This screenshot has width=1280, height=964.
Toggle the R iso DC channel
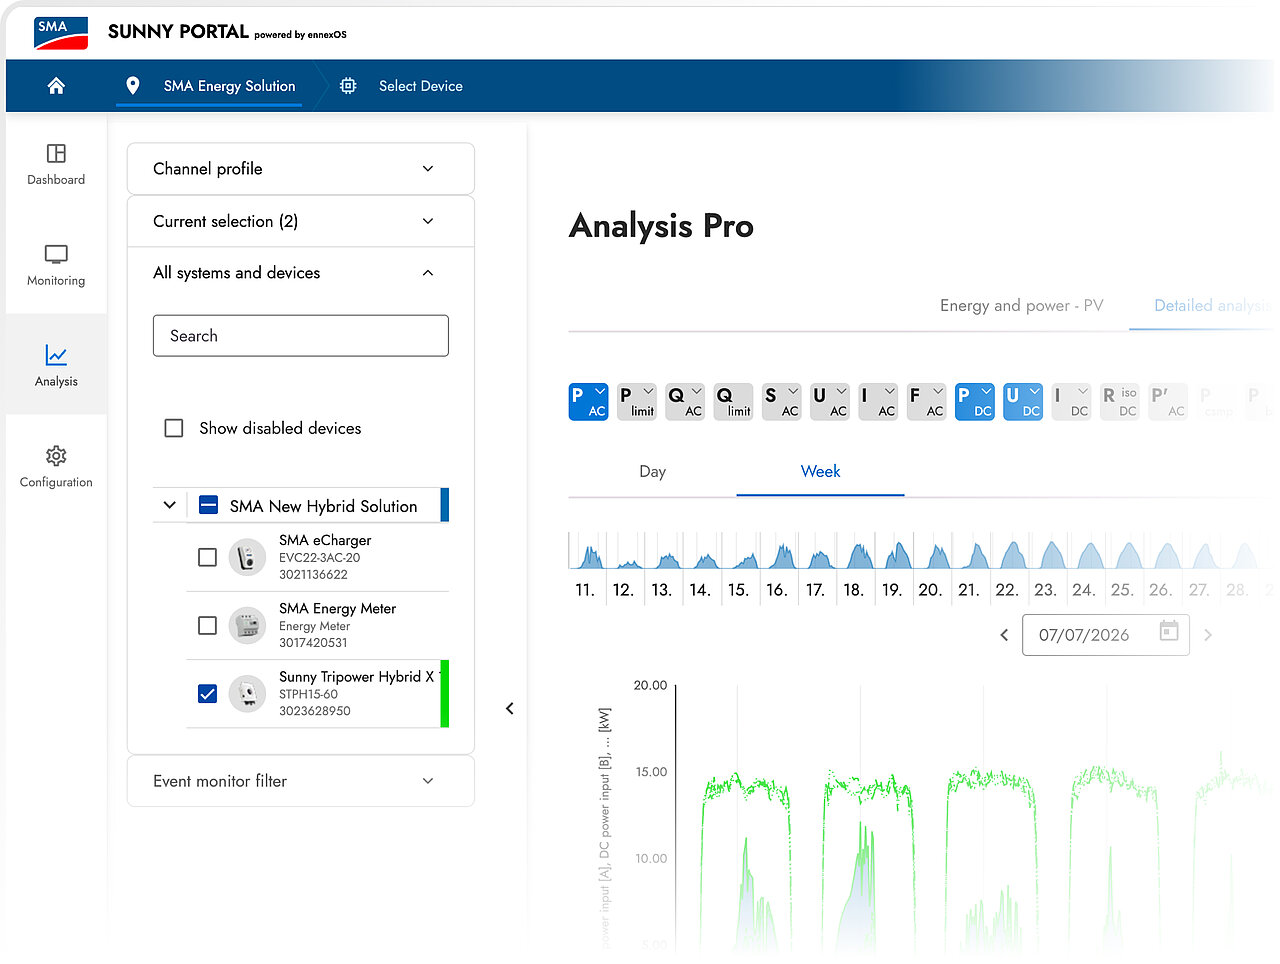[x=1120, y=402]
